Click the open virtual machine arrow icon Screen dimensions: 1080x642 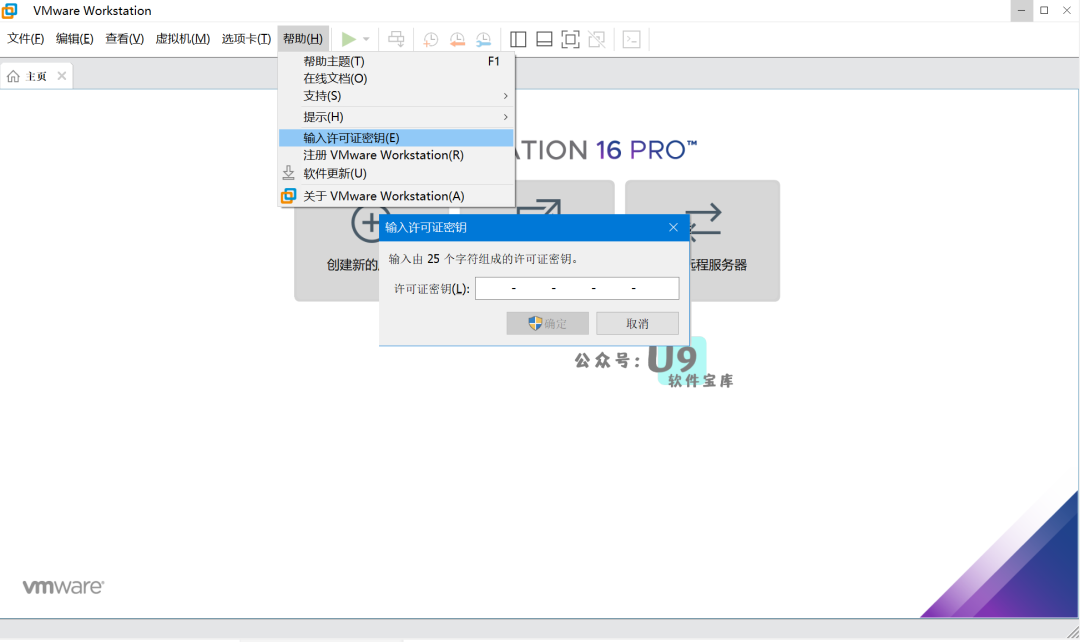(539, 207)
